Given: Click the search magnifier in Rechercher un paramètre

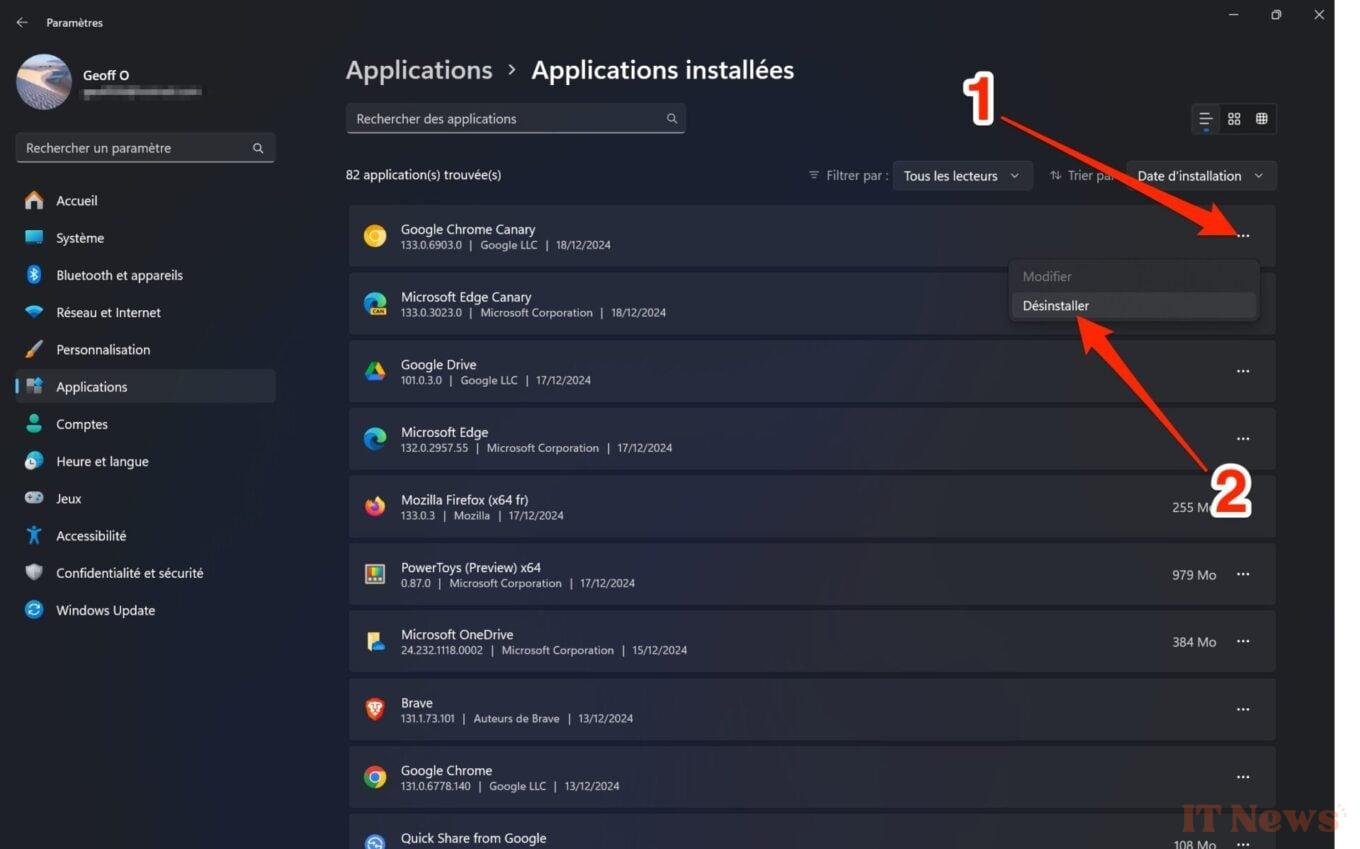Looking at the screenshot, I should tap(258, 147).
